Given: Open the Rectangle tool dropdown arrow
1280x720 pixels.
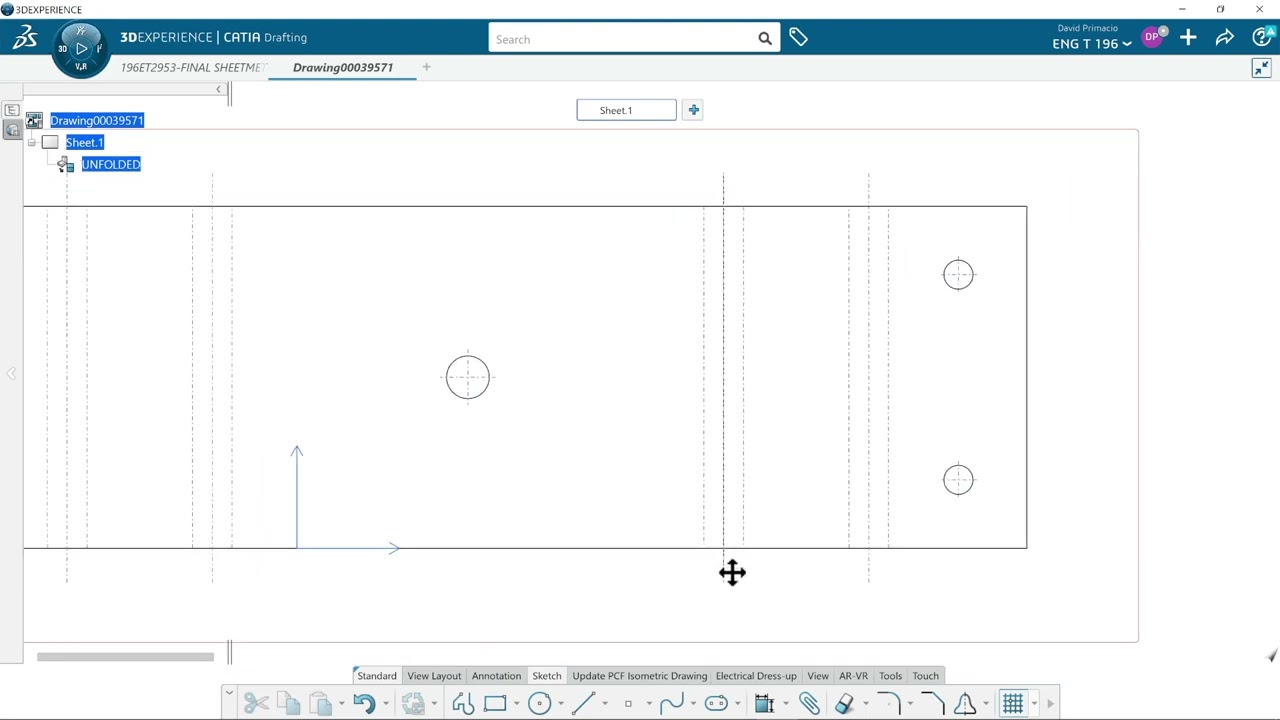Looking at the screenshot, I should point(516,704).
